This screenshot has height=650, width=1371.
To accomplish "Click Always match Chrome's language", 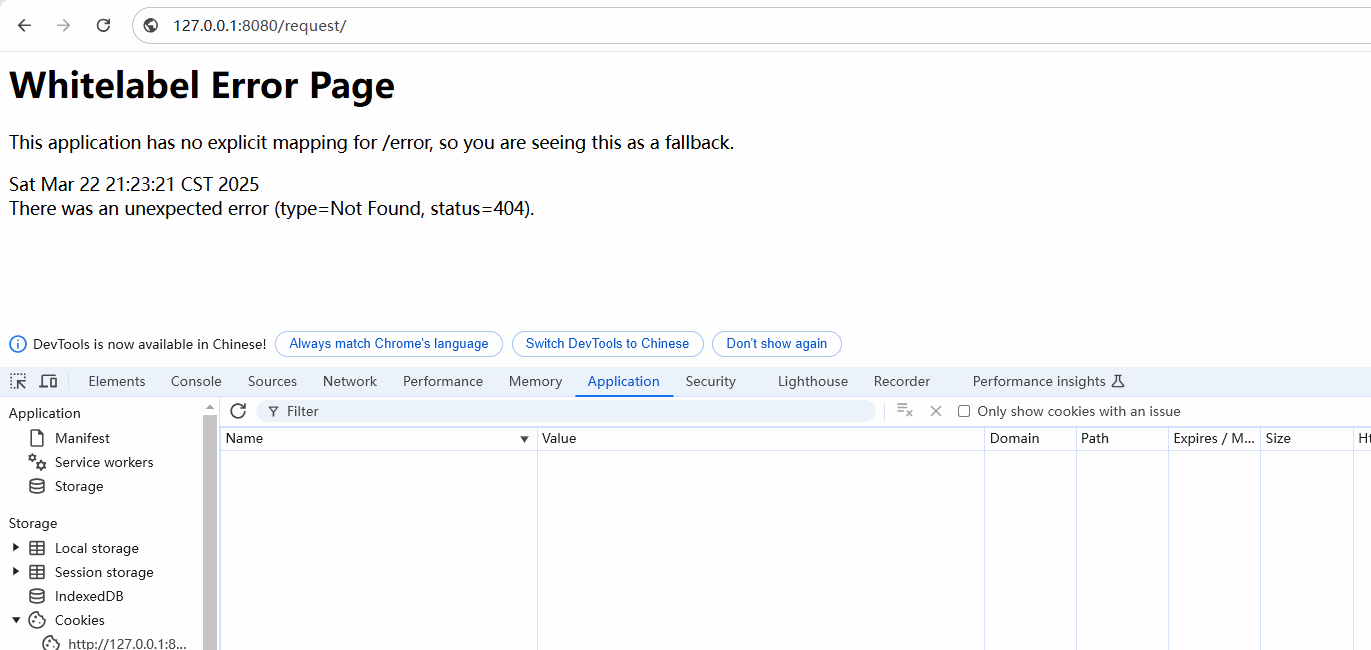I will (x=389, y=344).
